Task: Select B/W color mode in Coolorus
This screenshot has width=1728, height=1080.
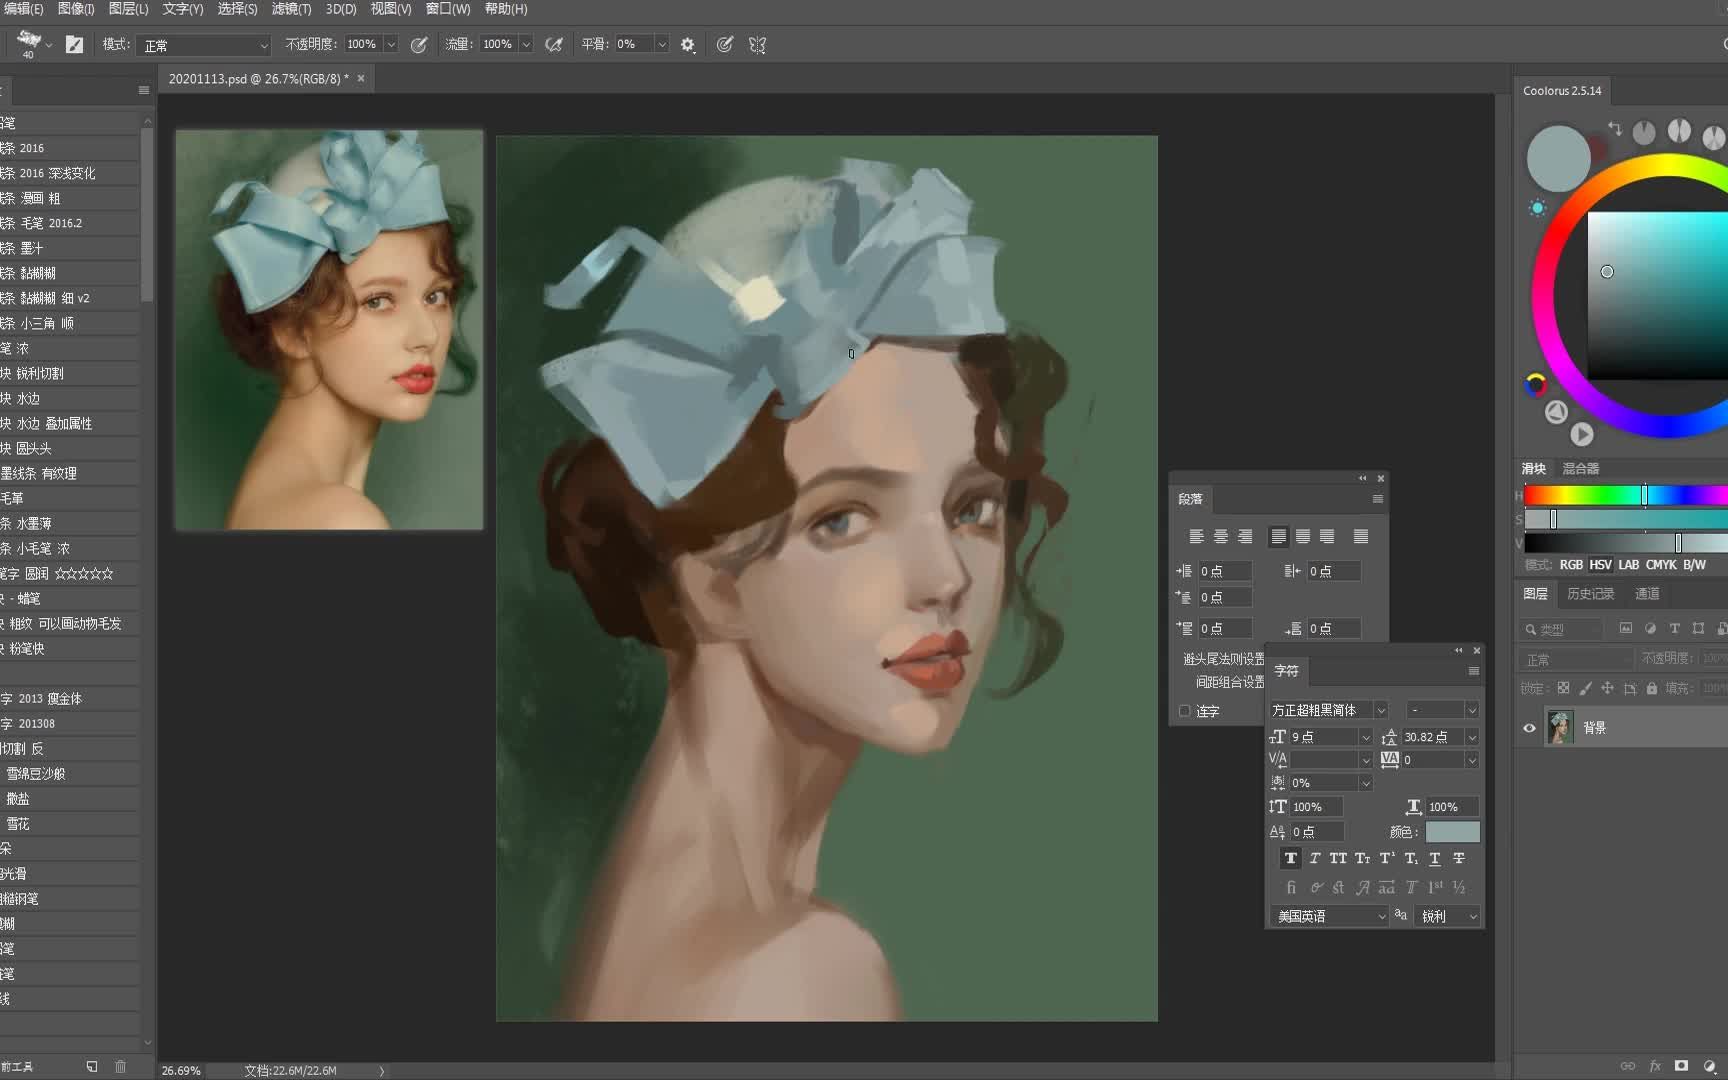Action: (1694, 565)
